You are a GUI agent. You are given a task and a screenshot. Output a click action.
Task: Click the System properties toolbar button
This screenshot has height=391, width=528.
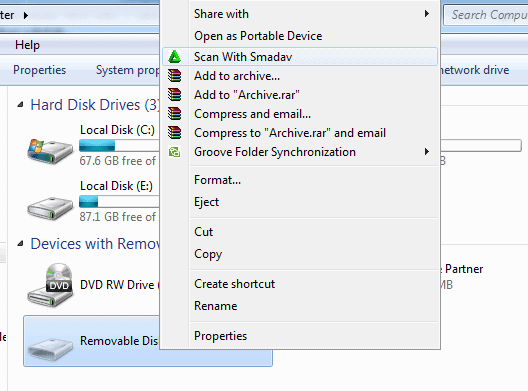tap(127, 70)
